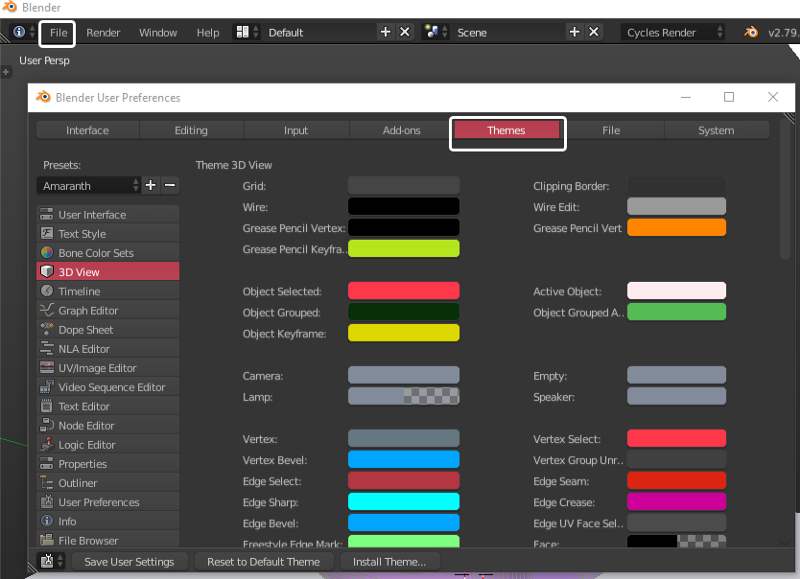
Task: Edit the Lamp color with alpha swatch
Action: click(404, 396)
